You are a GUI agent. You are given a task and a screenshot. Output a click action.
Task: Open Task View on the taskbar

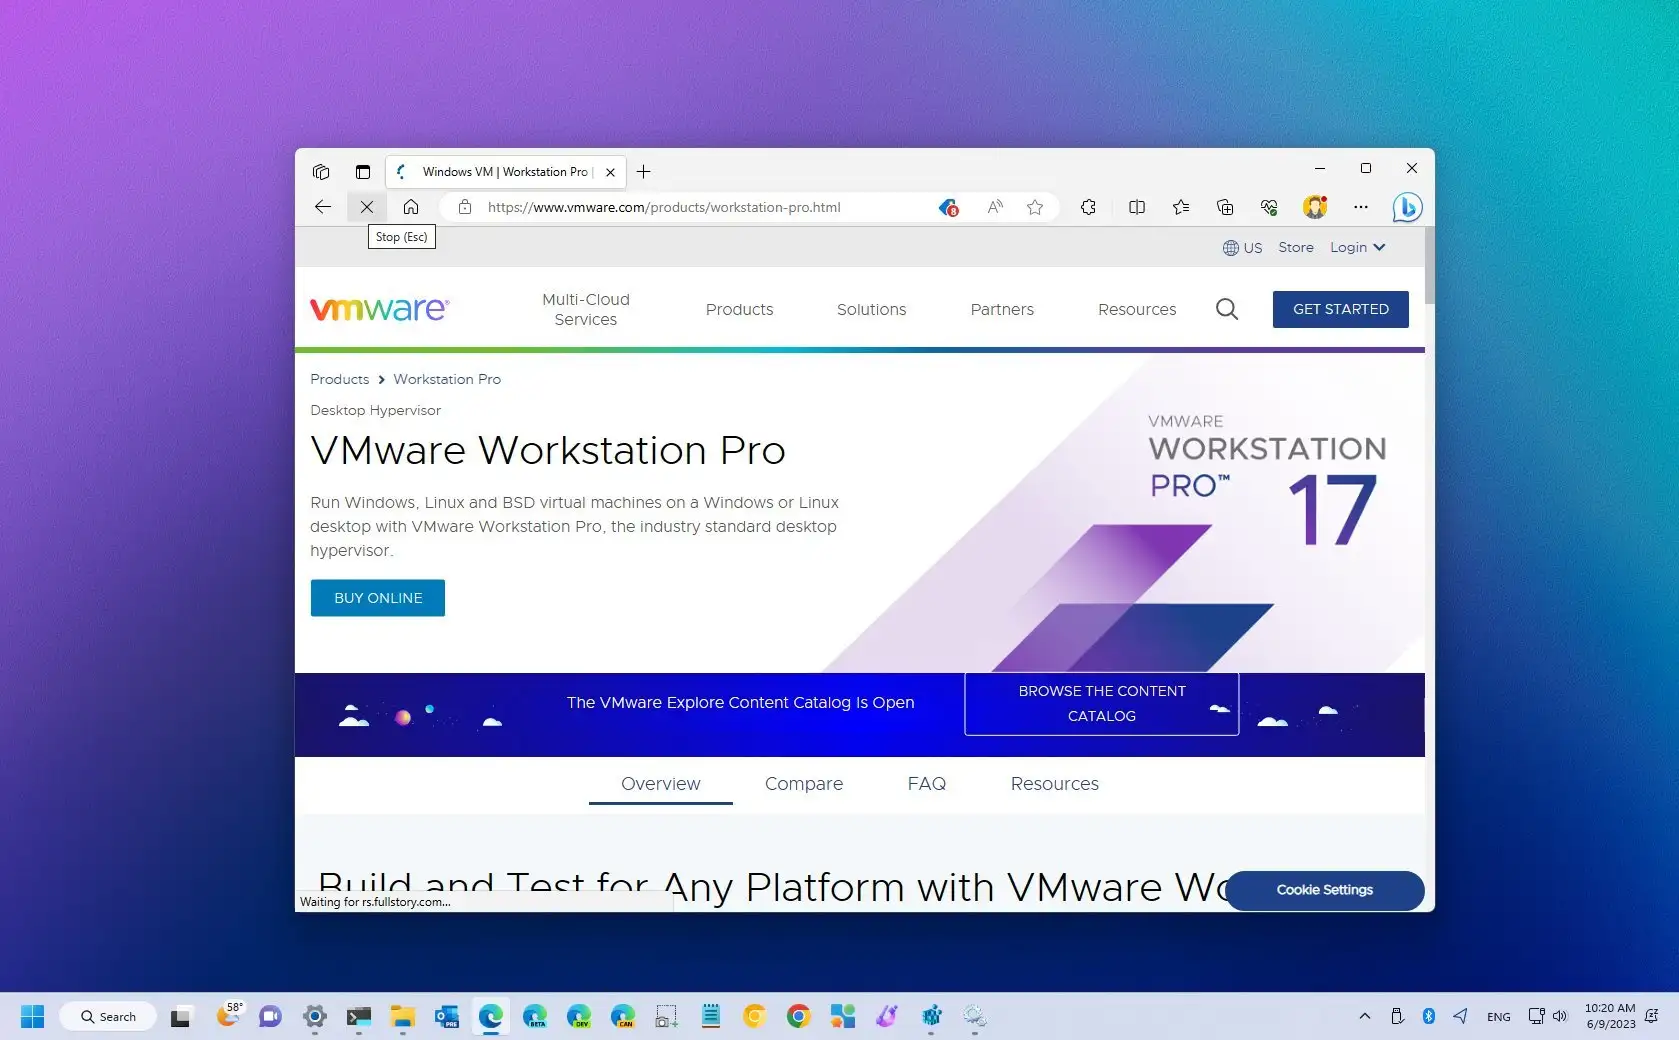(181, 1017)
